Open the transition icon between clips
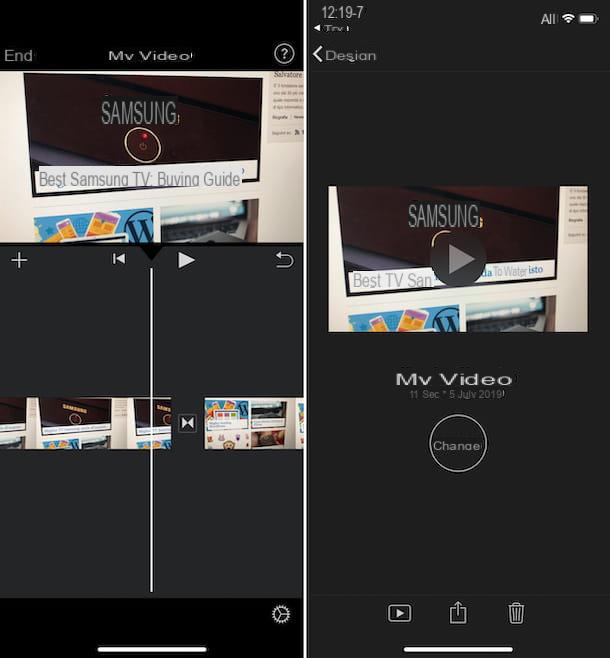Screen dimensions: 610x658 pos(187,423)
